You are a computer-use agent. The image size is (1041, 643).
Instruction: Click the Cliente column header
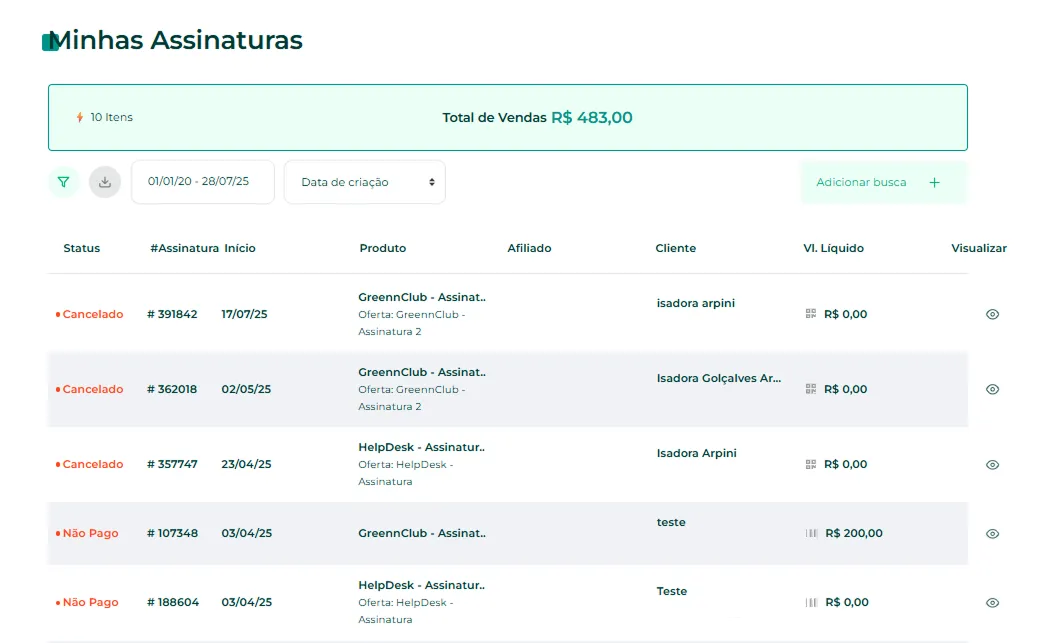pos(675,248)
